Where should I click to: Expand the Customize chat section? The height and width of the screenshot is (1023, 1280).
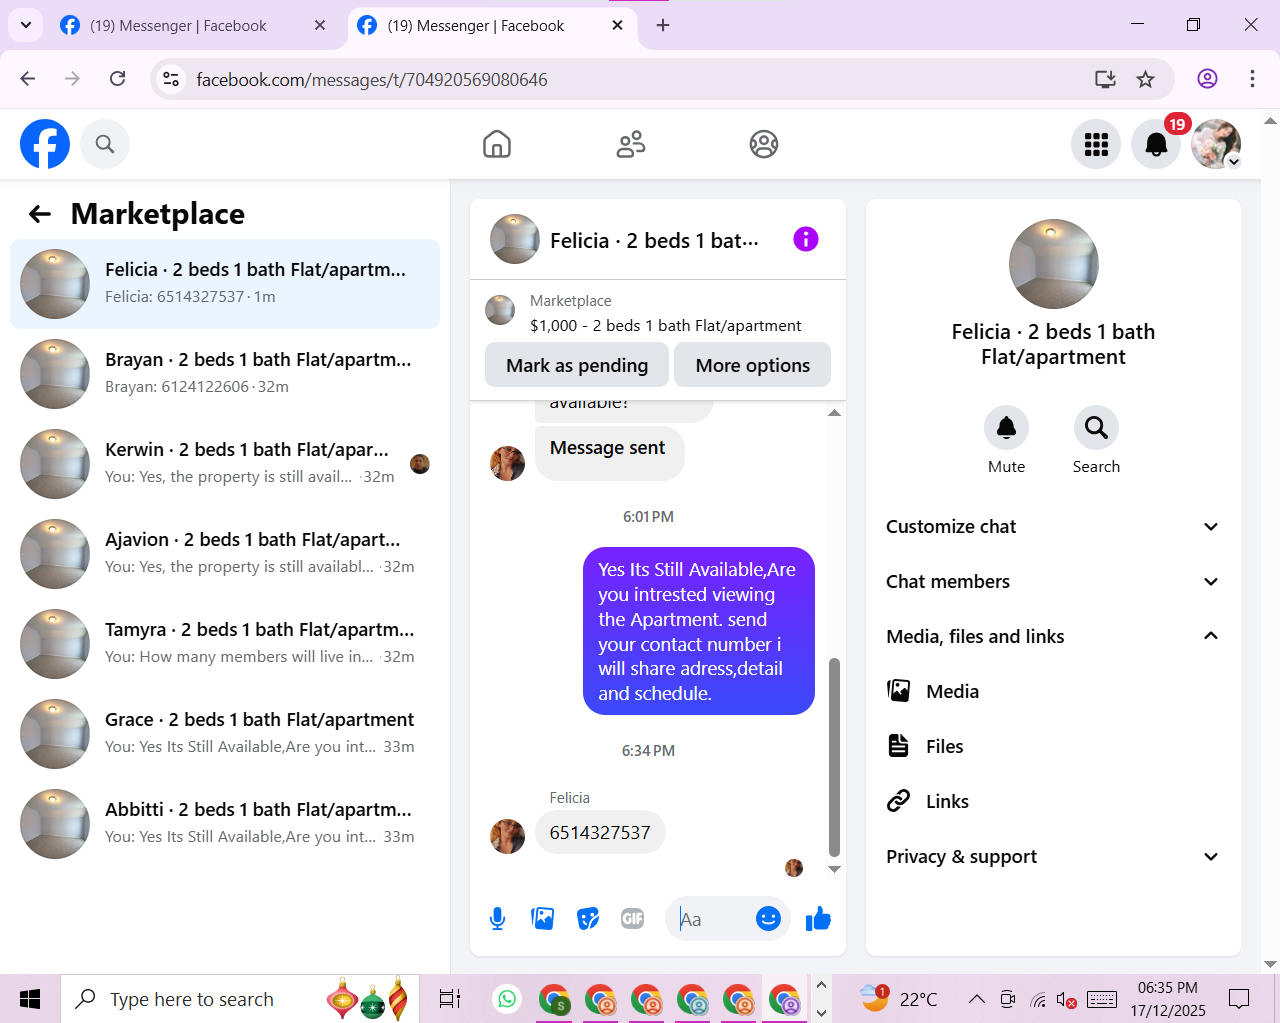[x=1053, y=526]
